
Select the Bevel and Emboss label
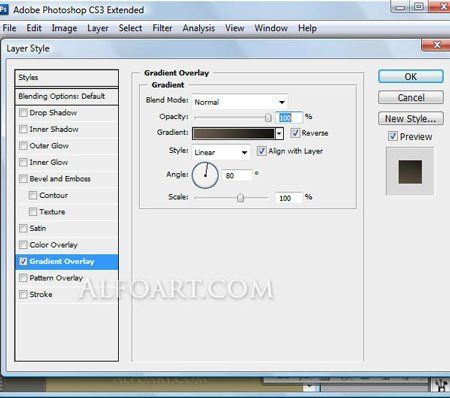tap(60, 179)
